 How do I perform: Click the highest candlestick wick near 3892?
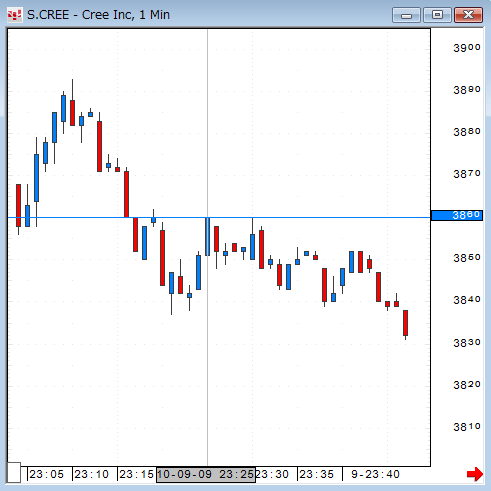click(x=72, y=89)
